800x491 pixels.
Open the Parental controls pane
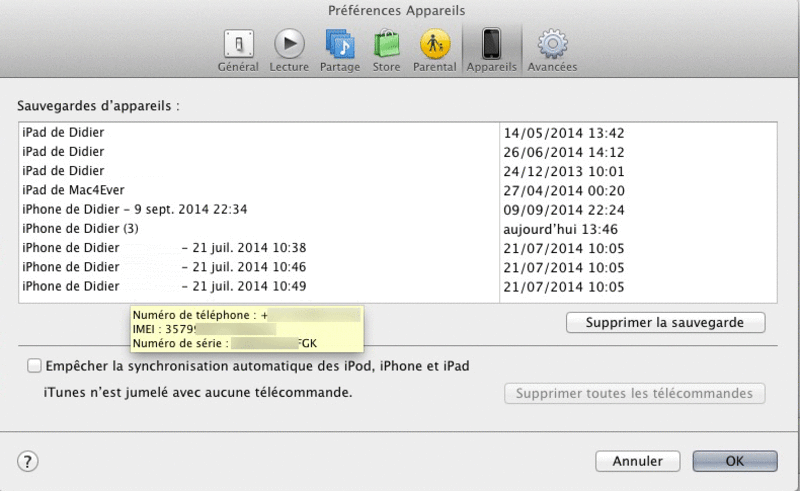(x=435, y=51)
